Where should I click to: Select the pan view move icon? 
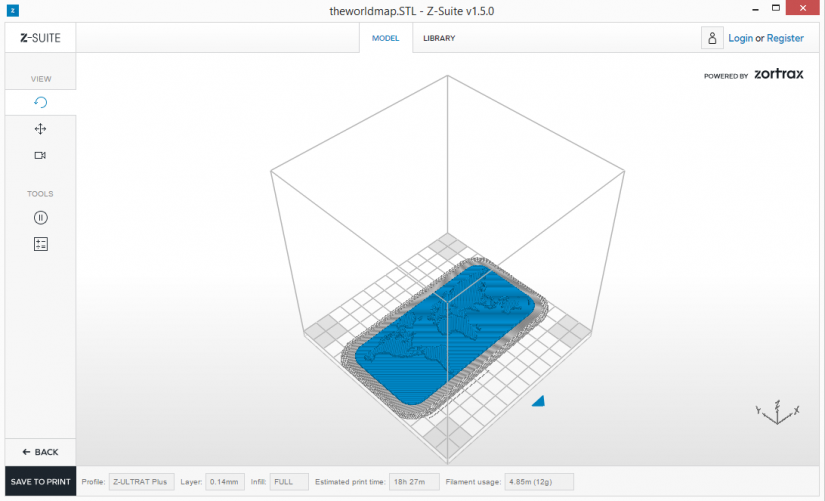(41, 129)
